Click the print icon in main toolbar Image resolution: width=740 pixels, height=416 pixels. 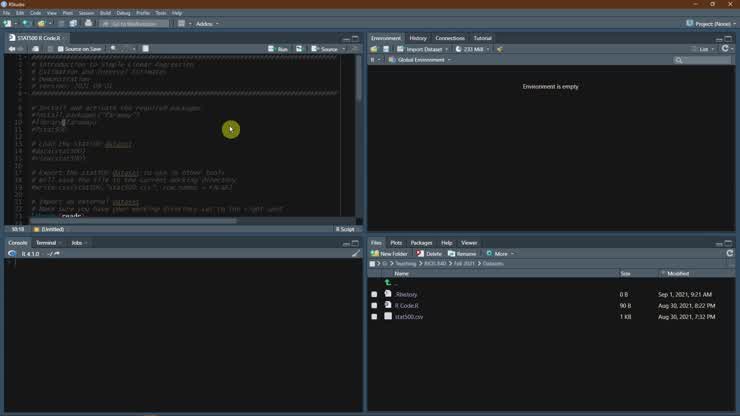pos(88,23)
